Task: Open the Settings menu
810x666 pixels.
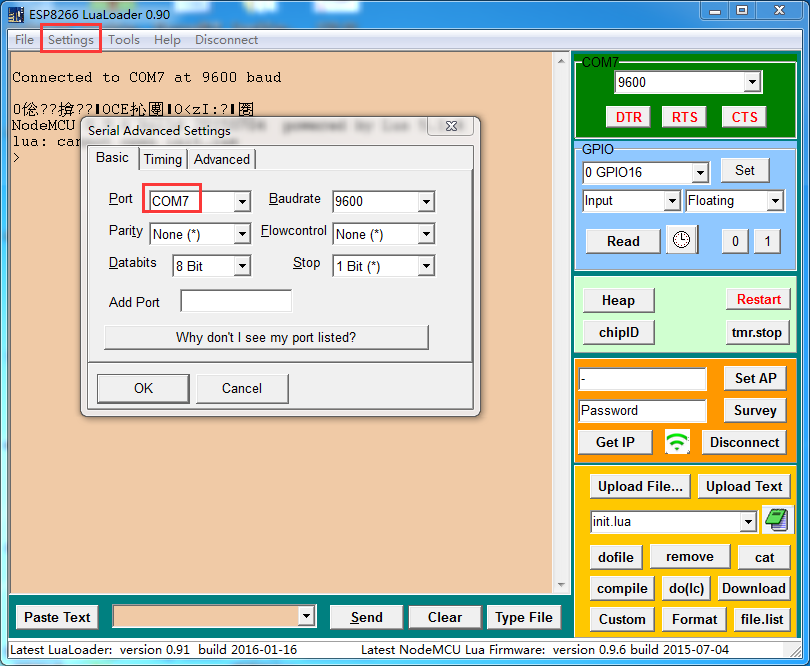Action: (x=71, y=40)
